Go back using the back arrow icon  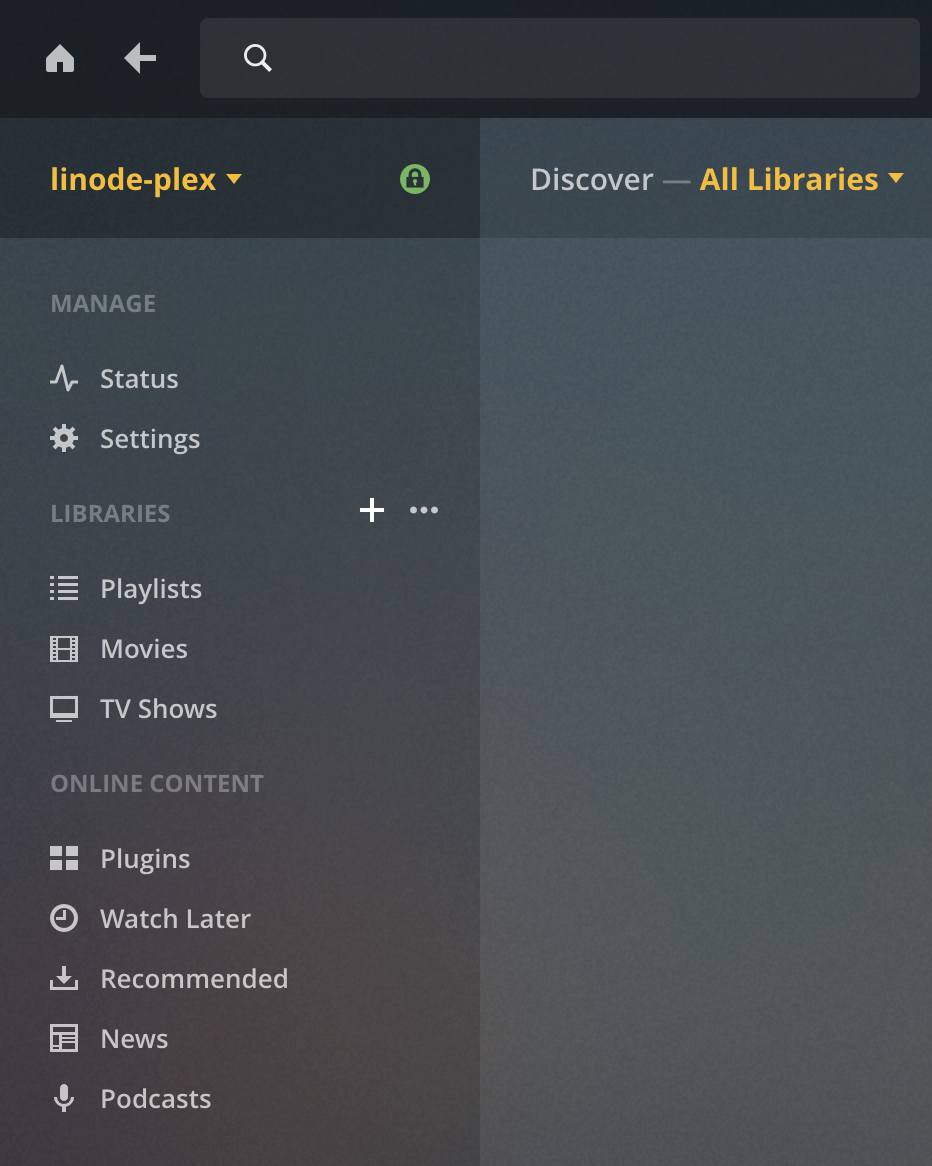click(x=140, y=57)
